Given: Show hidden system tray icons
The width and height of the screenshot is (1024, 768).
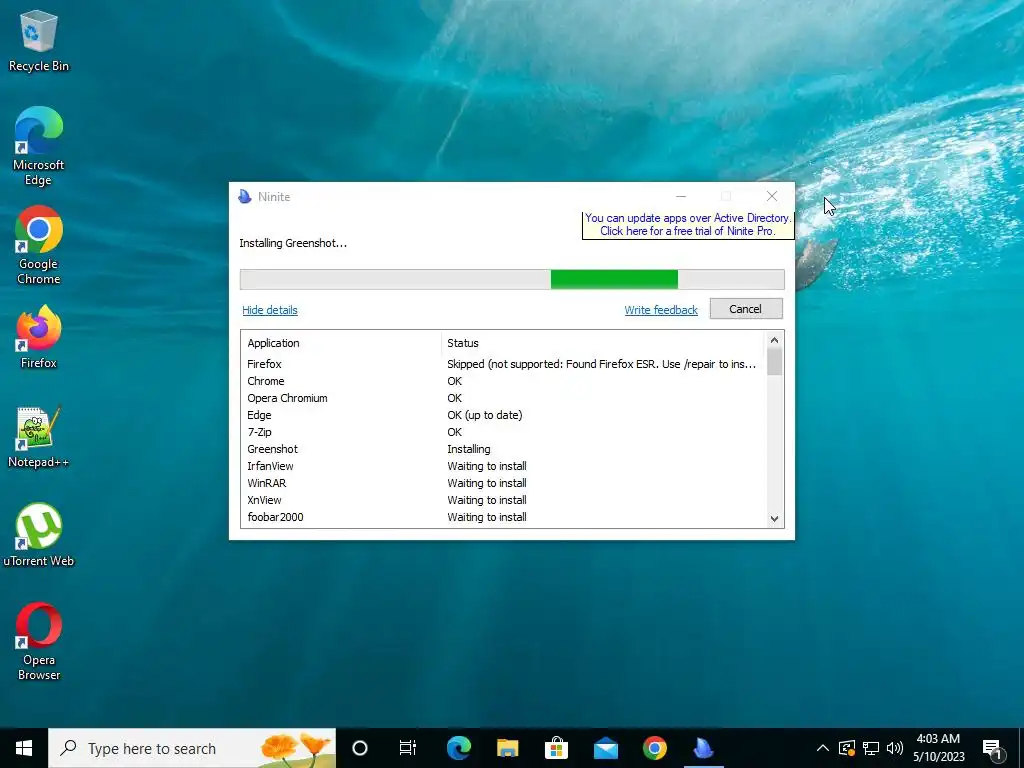Looking at the screenshot, I should (x=823, y=748).
